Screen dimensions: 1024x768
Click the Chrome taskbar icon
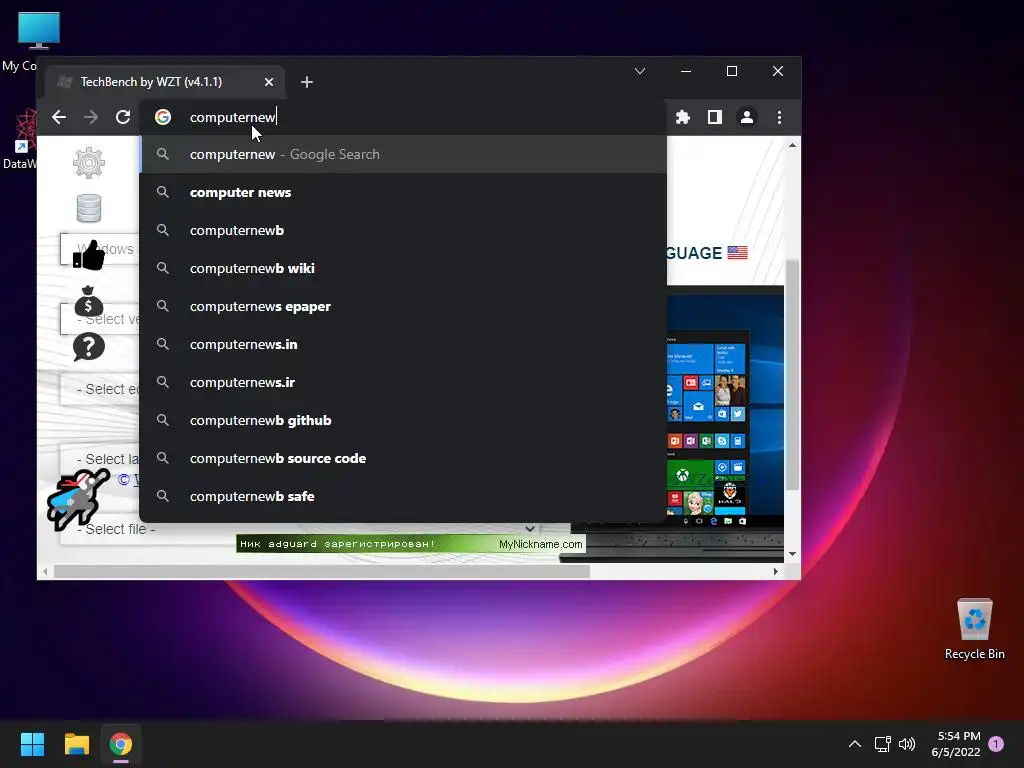pyautogui.click(x=121, y=744)
